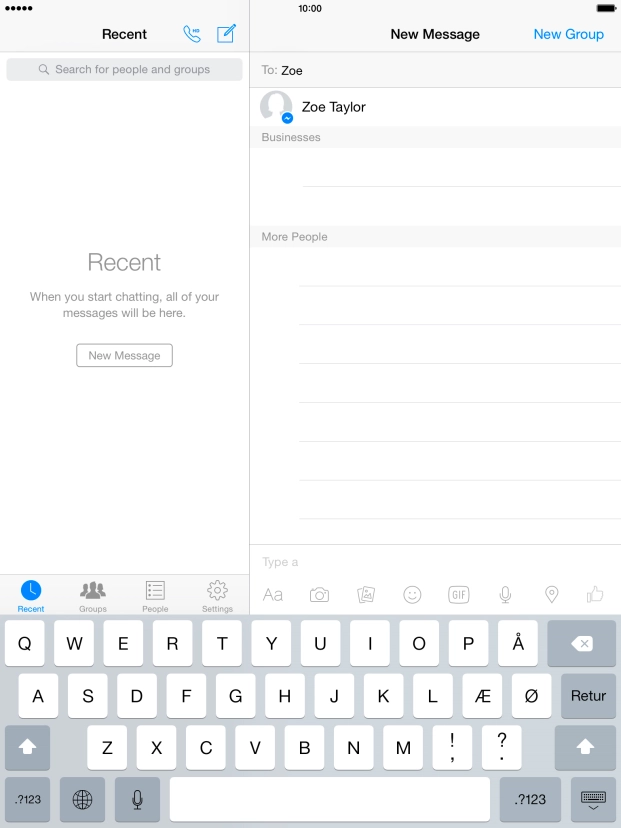Click the Type a message field
621x828 pixels.
435,562
